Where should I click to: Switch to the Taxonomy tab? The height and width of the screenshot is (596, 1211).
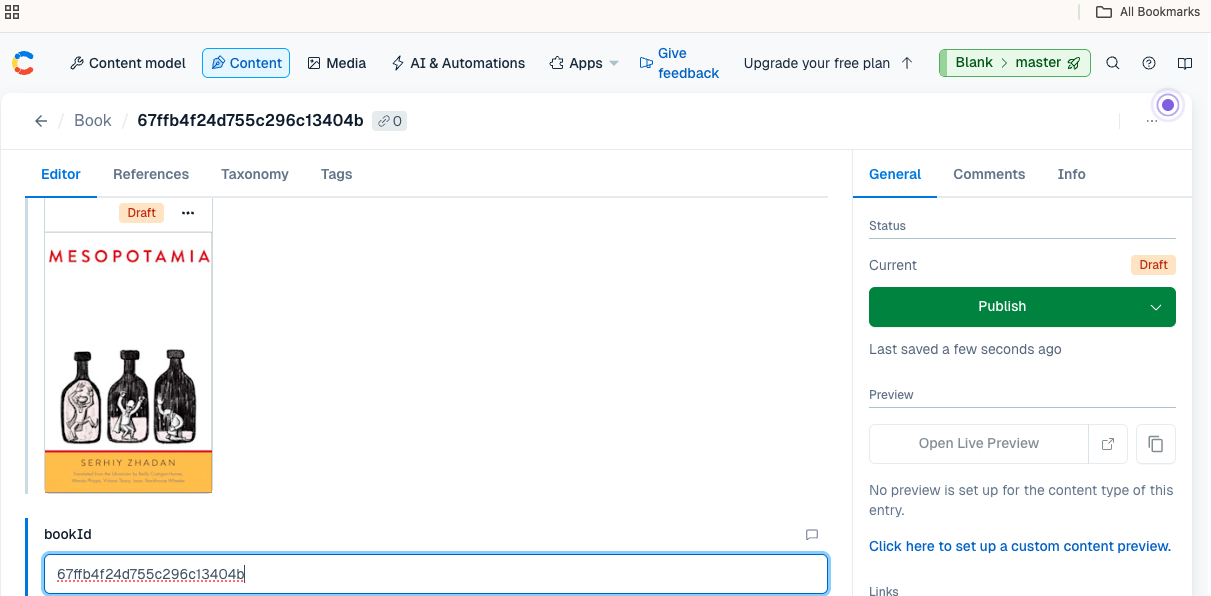pos(255,174)
